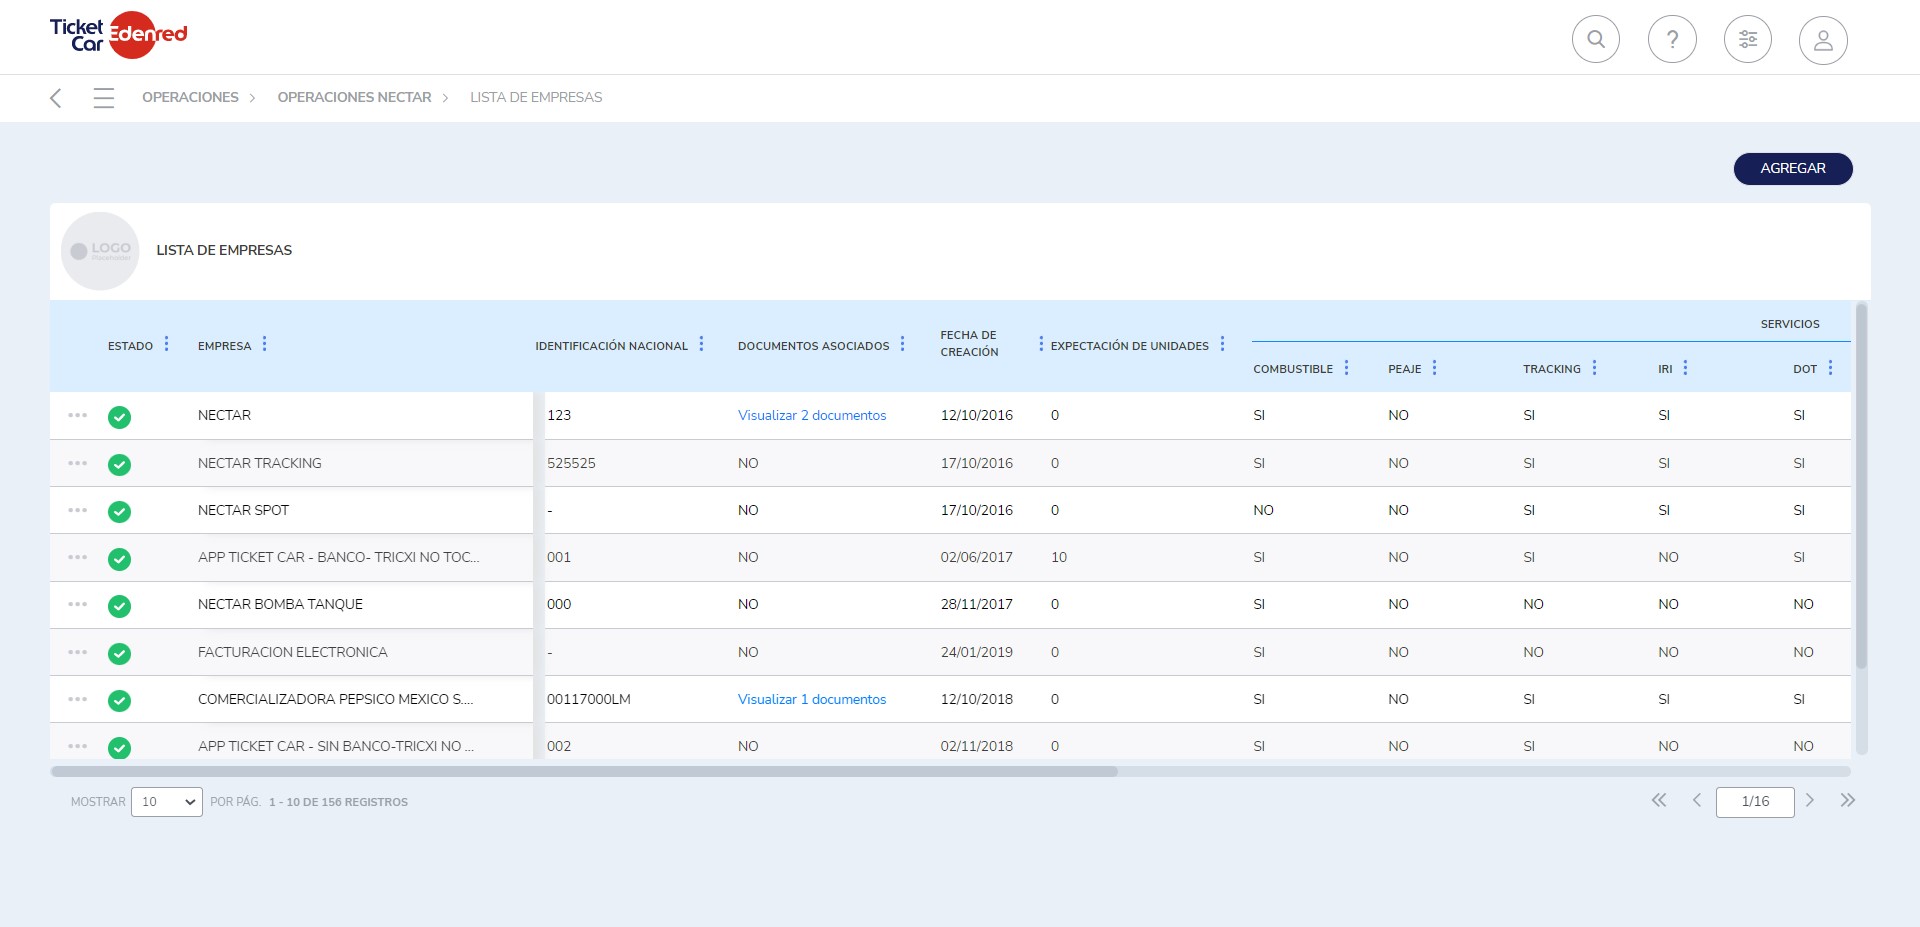Open row actions dots for NECTAR SPOT
This screenshot has width=1920, height=927.
point(78,510)
